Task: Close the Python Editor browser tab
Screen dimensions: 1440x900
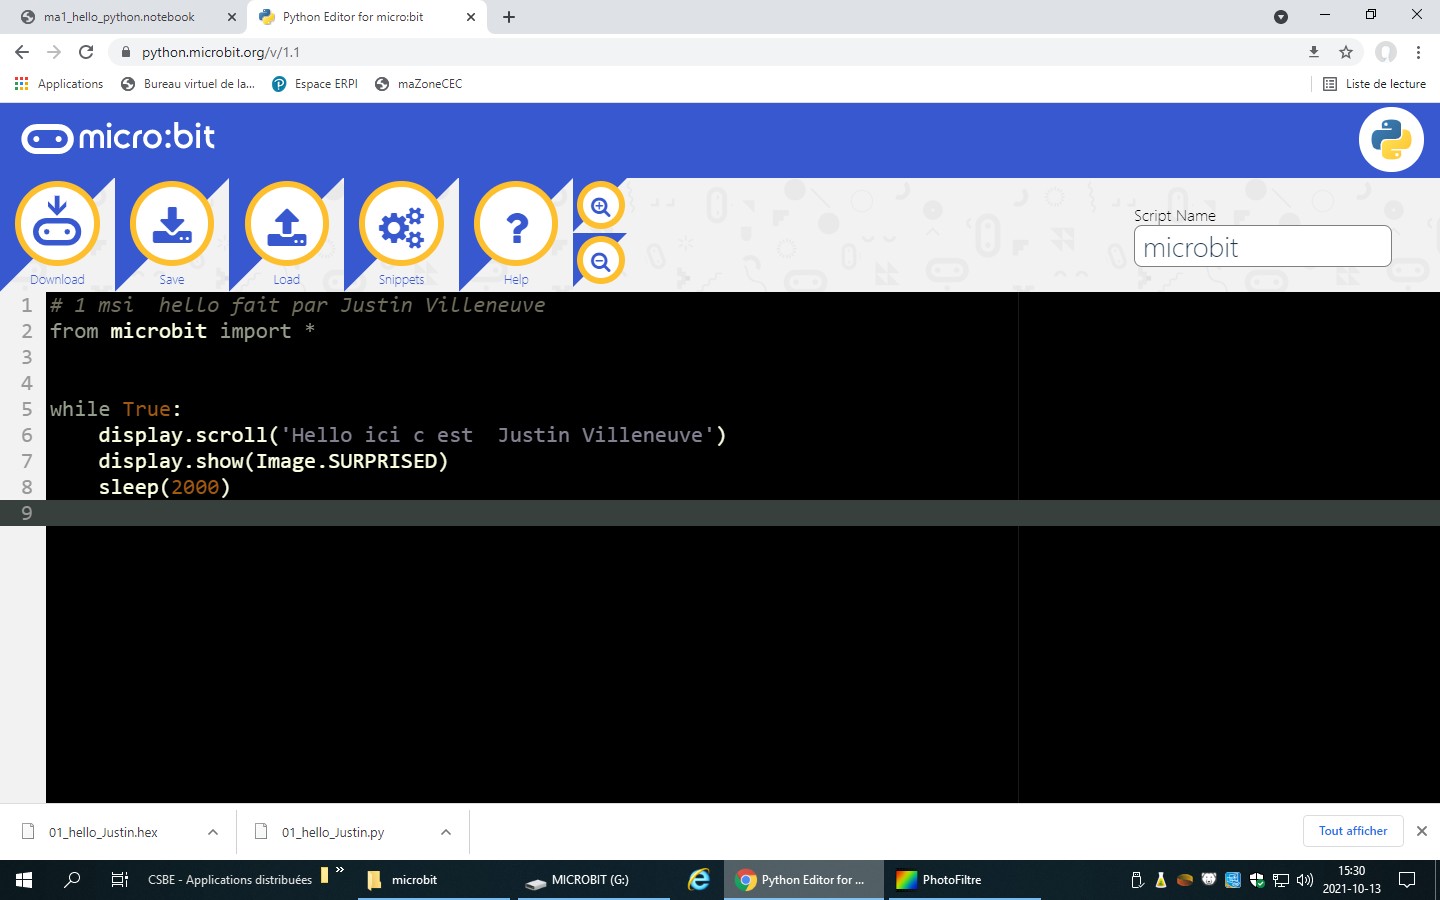Action: tap(471, 17)
